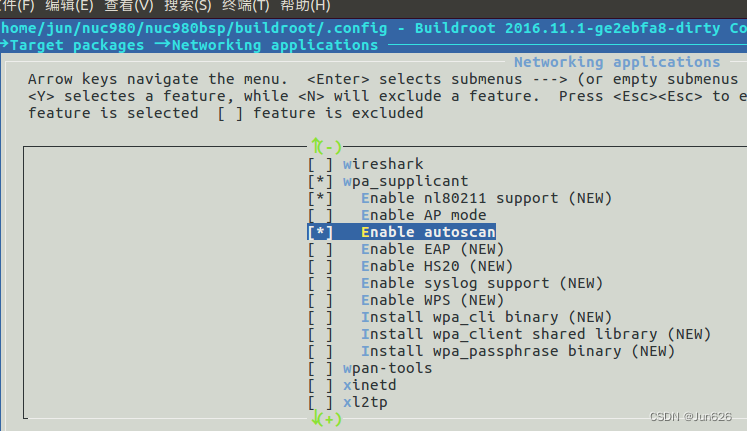Toggle the Install wpa_cli binary checkbox

tap(320, 317)
